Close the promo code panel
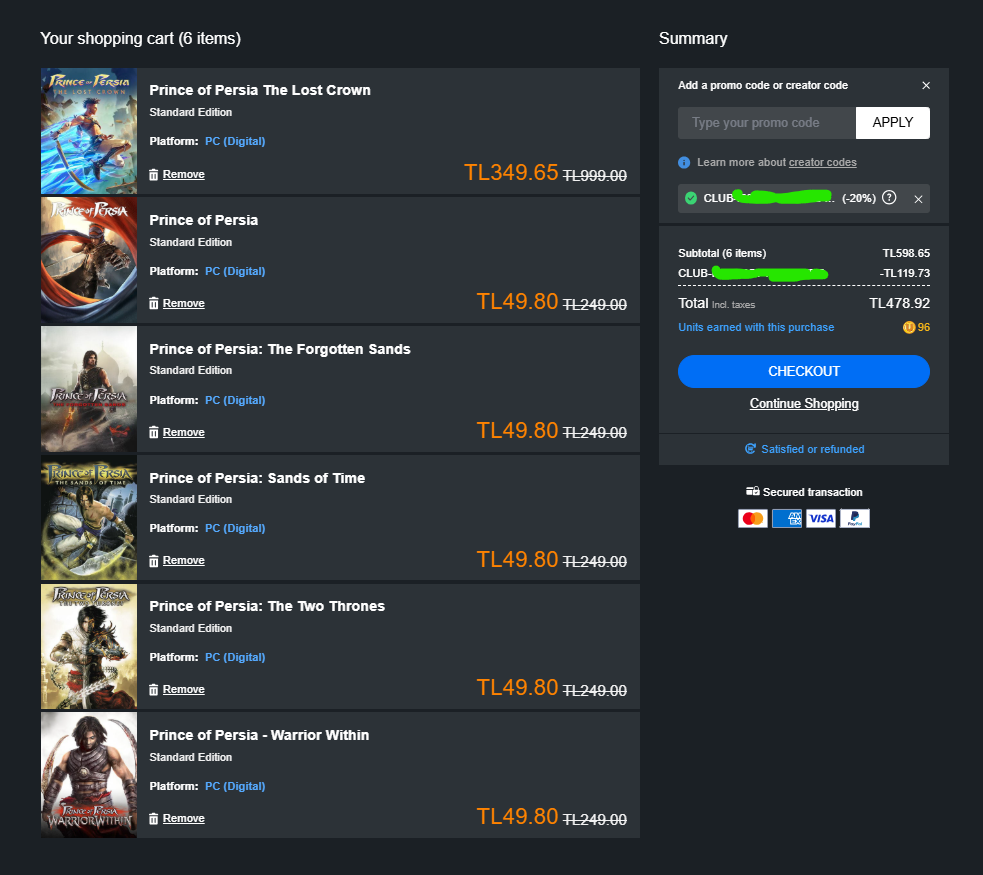 pos(926,85)
